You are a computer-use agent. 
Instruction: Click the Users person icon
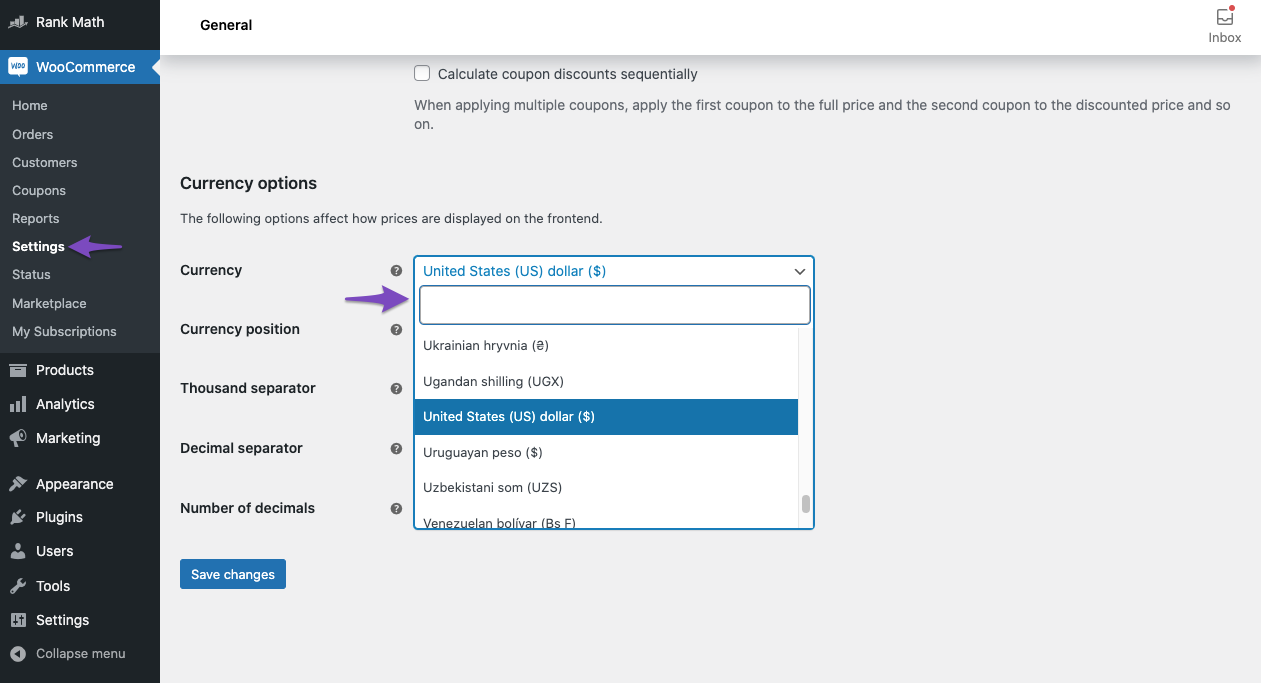tap(18, 551)
